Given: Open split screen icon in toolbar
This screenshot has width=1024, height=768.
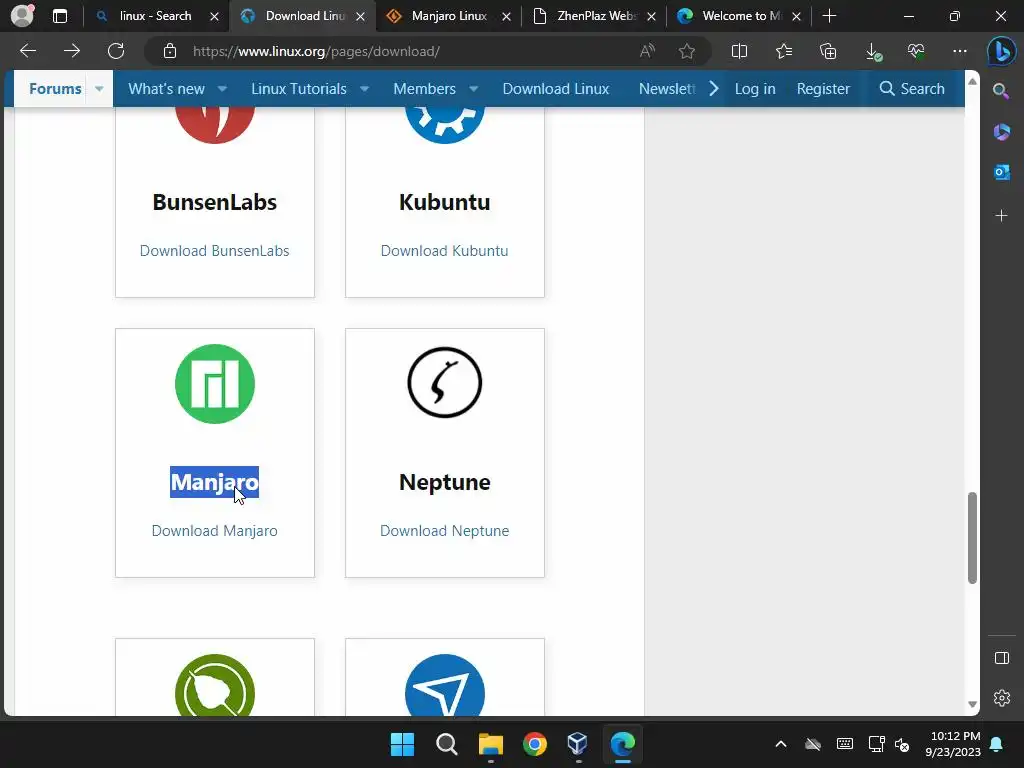Looking at the screenshot, I should coord(739,51).
